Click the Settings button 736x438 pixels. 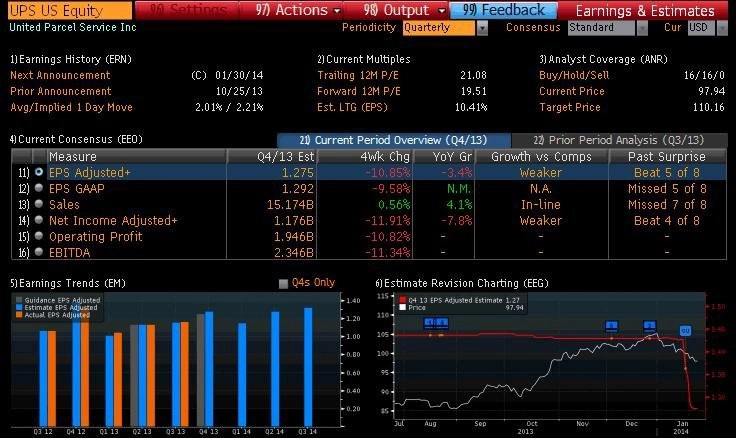184,10
